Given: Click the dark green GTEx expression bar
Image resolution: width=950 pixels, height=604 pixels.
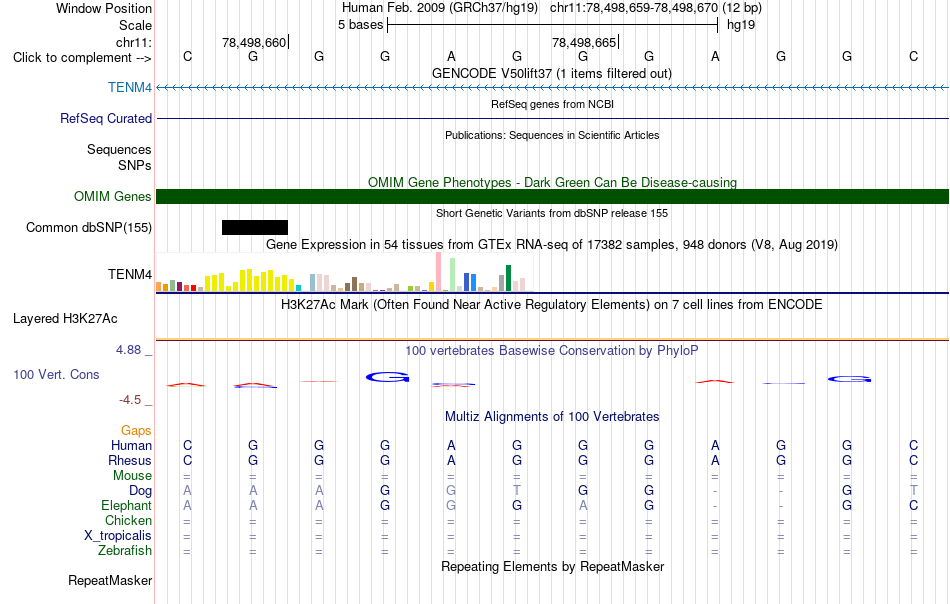Looking at the screenshot, I should (508, 278).
